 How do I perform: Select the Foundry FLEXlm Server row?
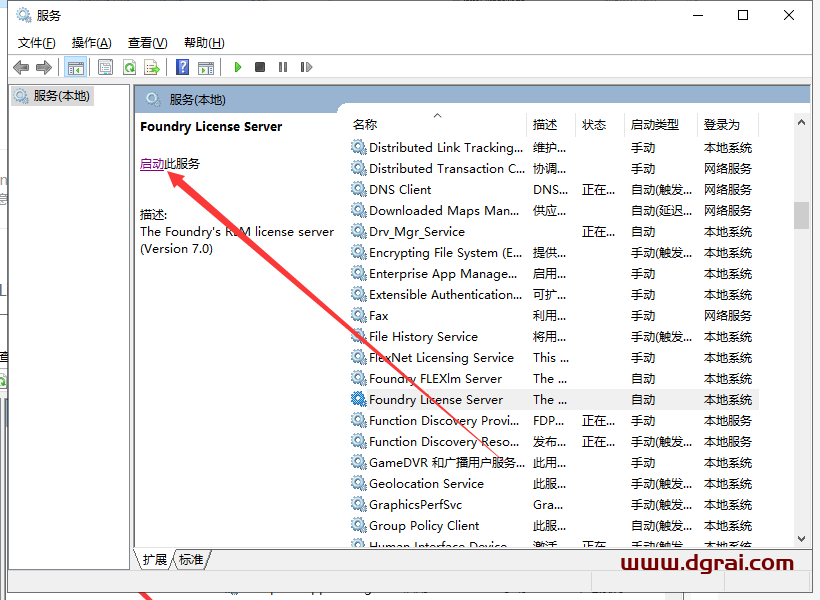pyautogui.click(x=553, y=378)
